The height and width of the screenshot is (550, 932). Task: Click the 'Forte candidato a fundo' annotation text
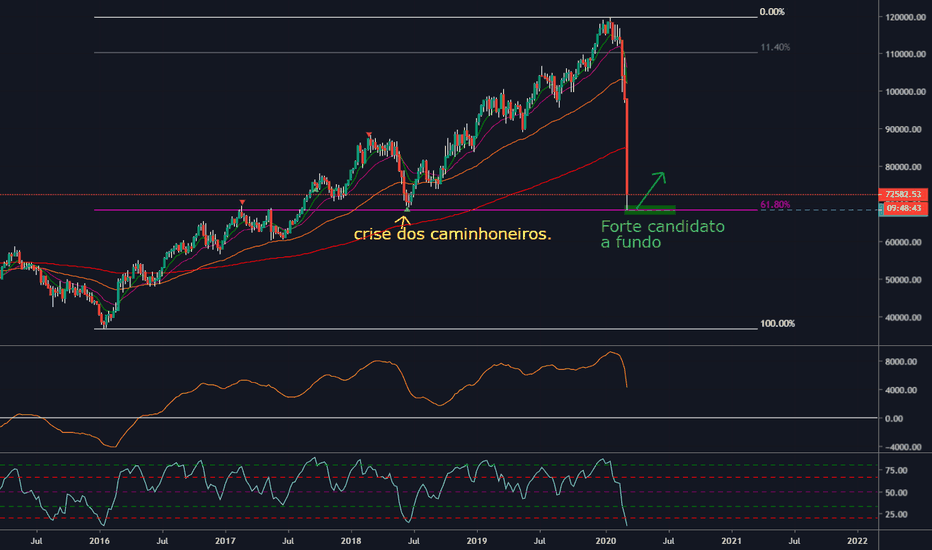tap(662, 234)
